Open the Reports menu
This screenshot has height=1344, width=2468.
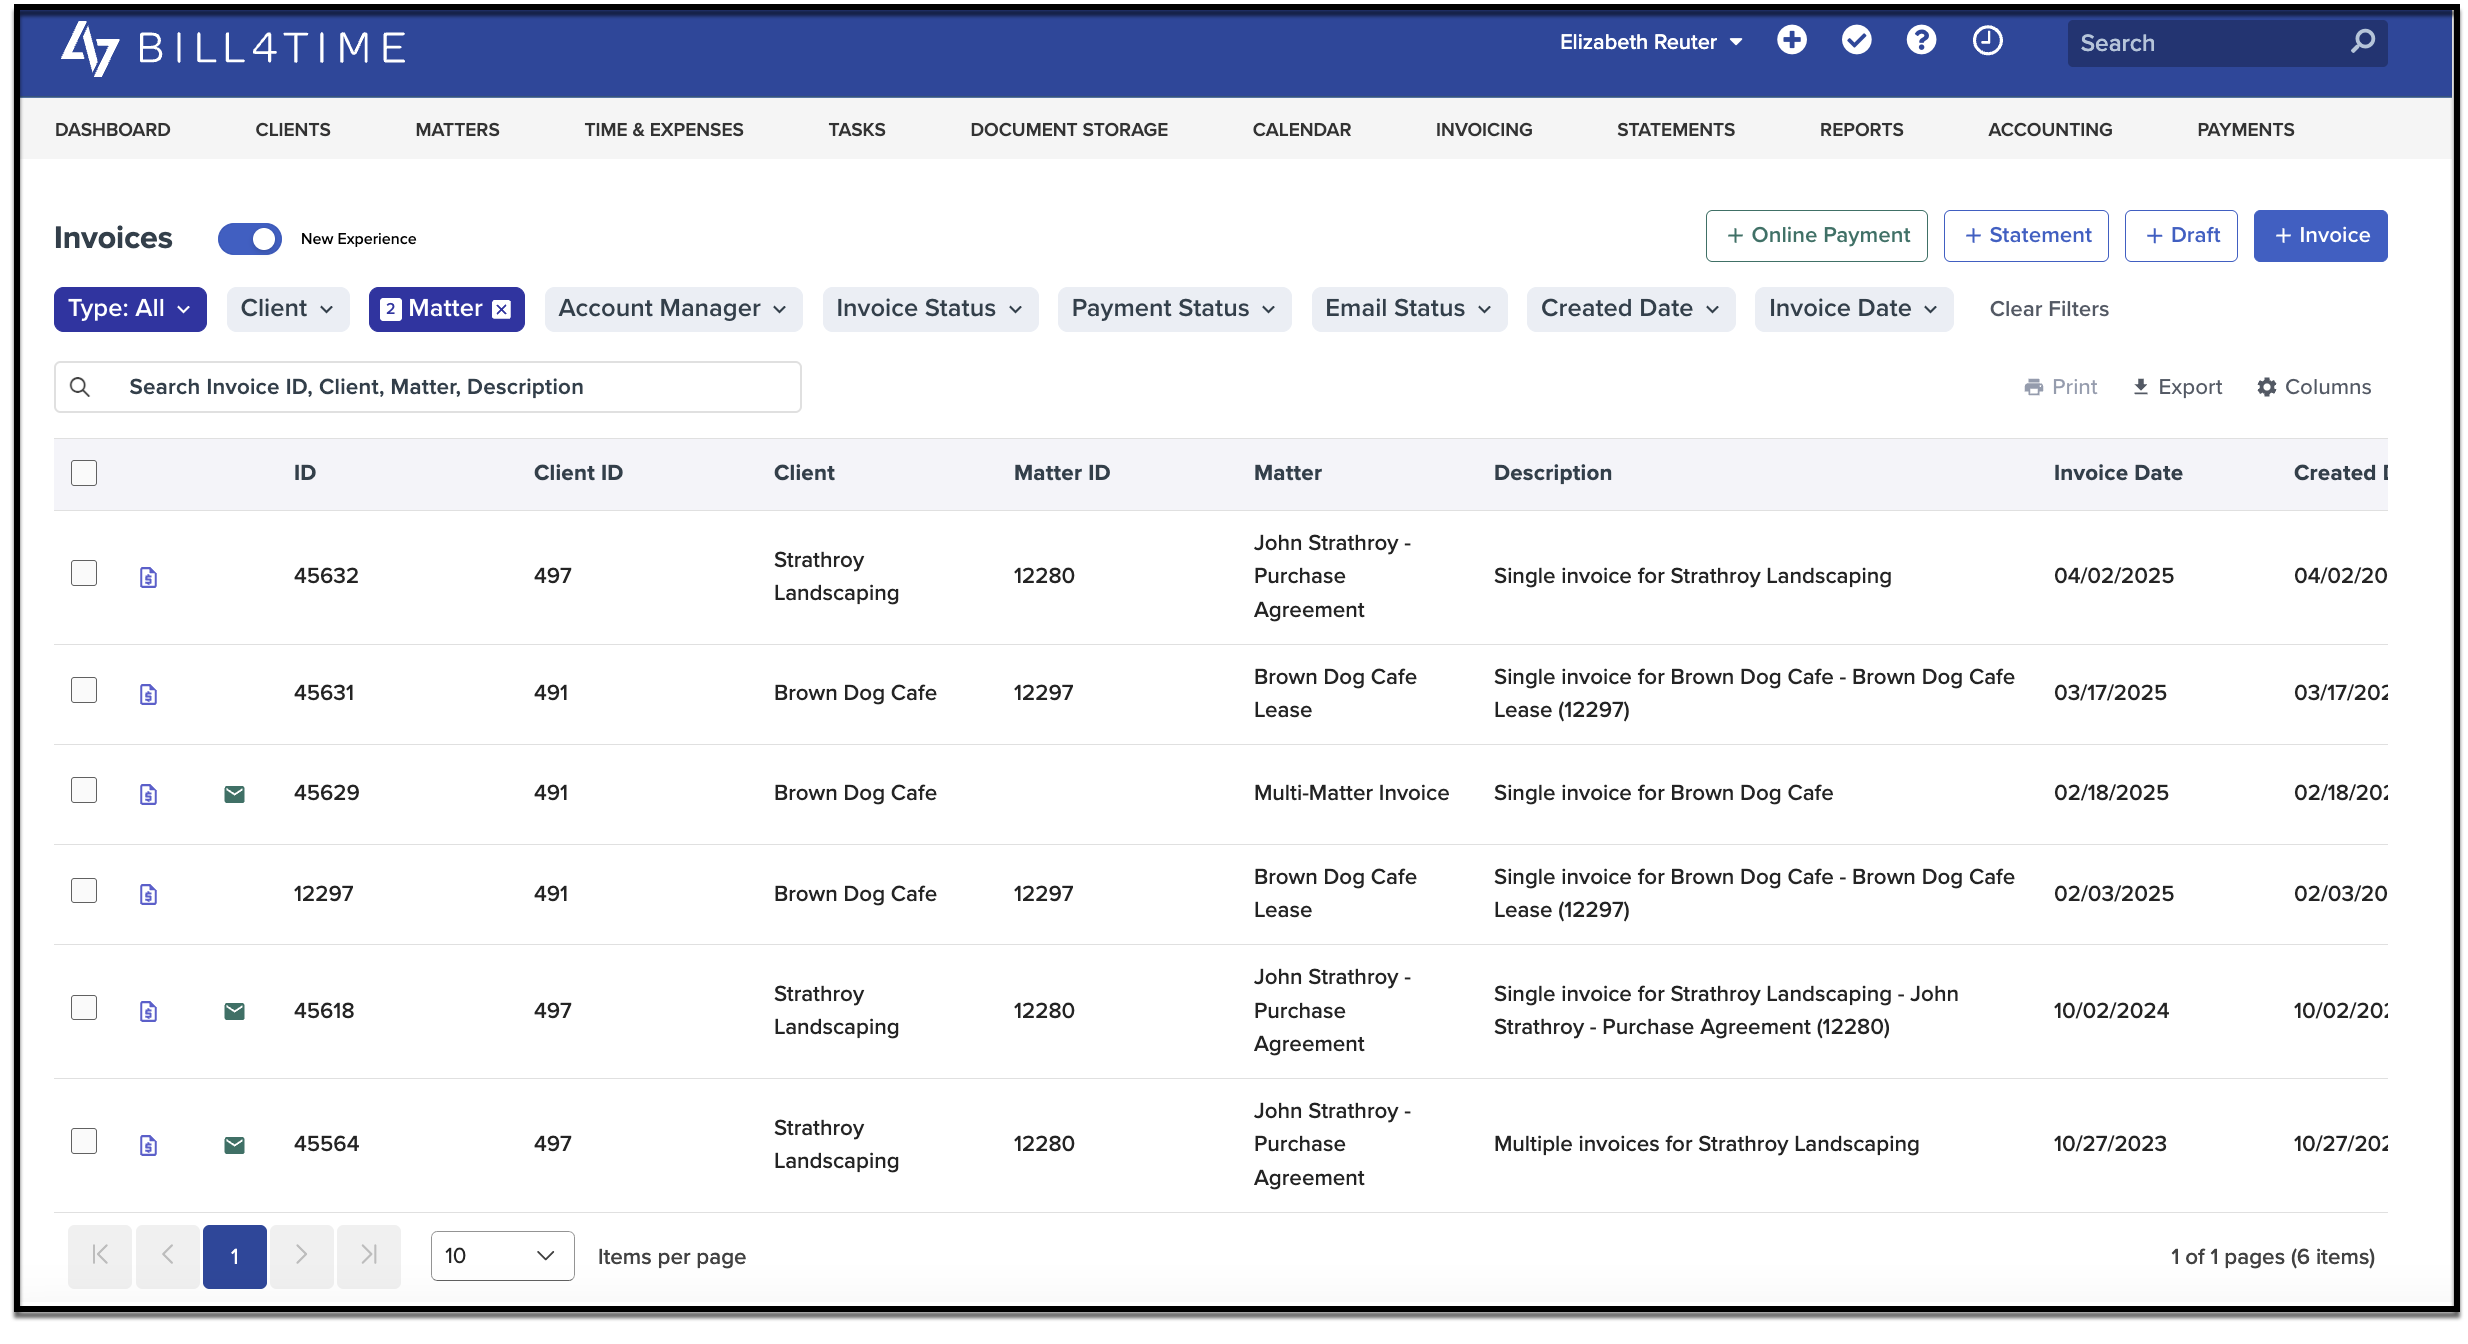[x=1861, y=129]
